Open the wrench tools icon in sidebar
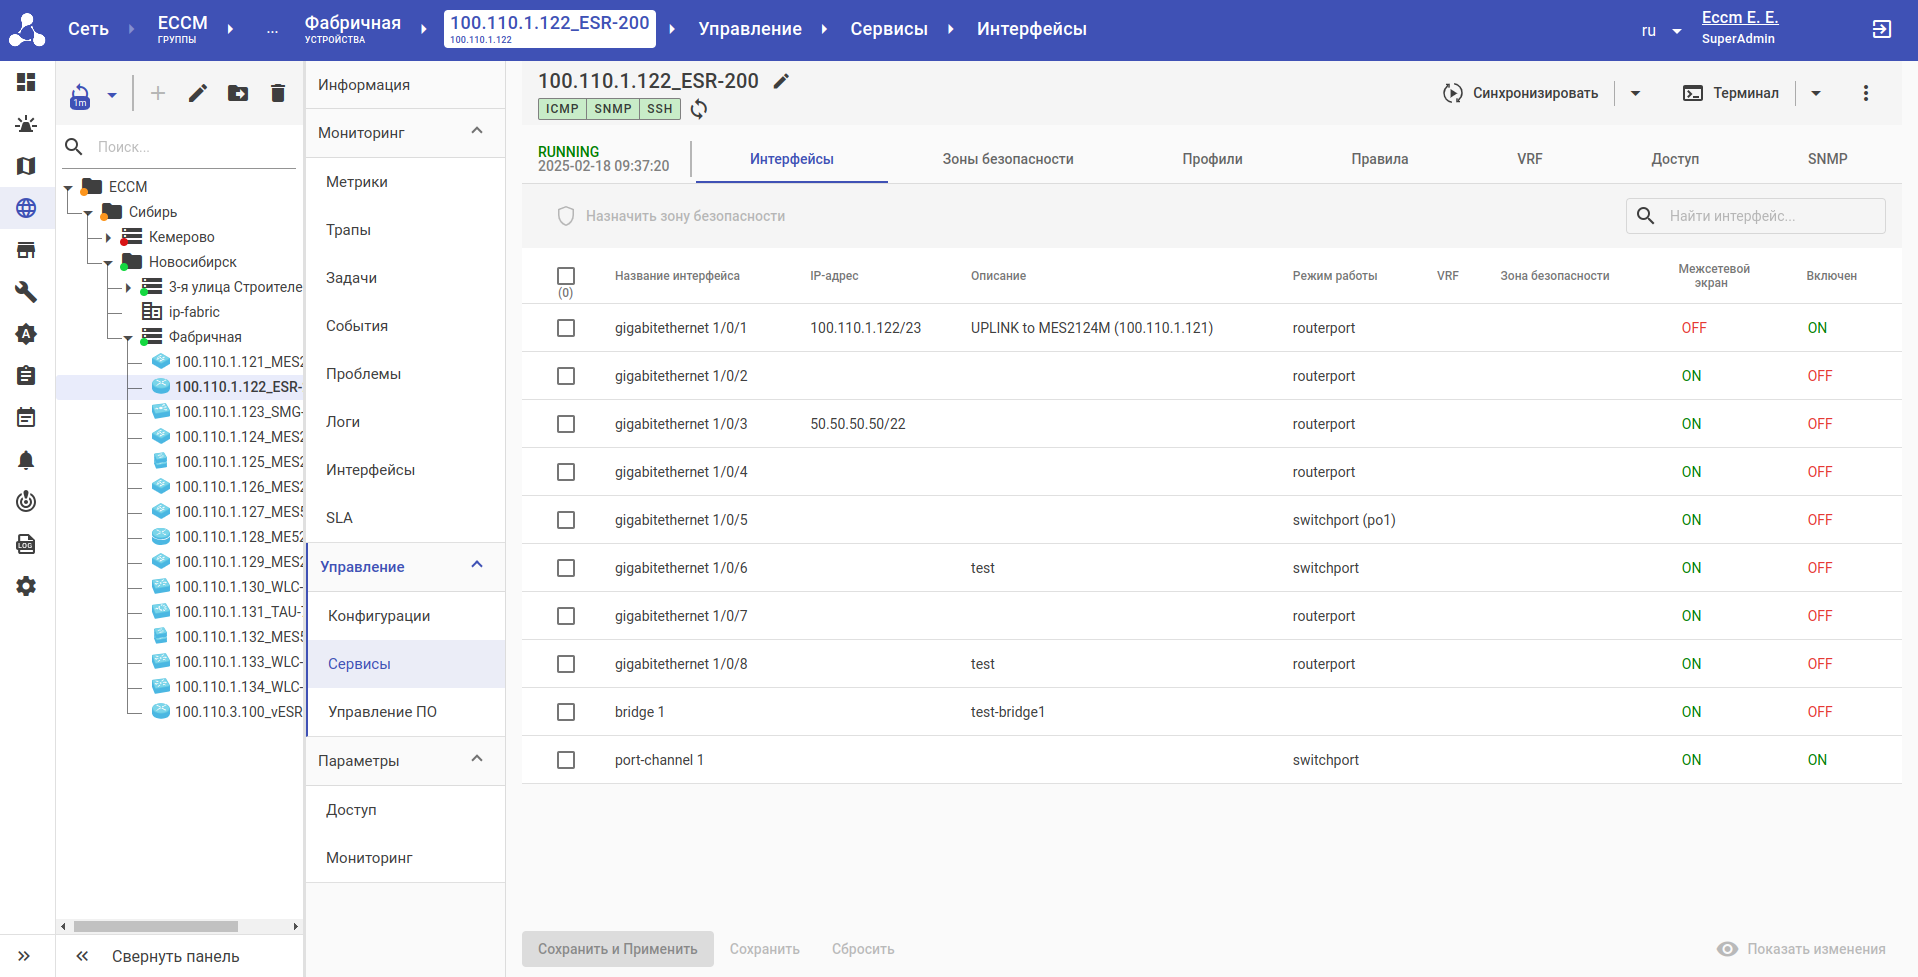This screenshot has height=977, width=1918. (x=26, y=292)
